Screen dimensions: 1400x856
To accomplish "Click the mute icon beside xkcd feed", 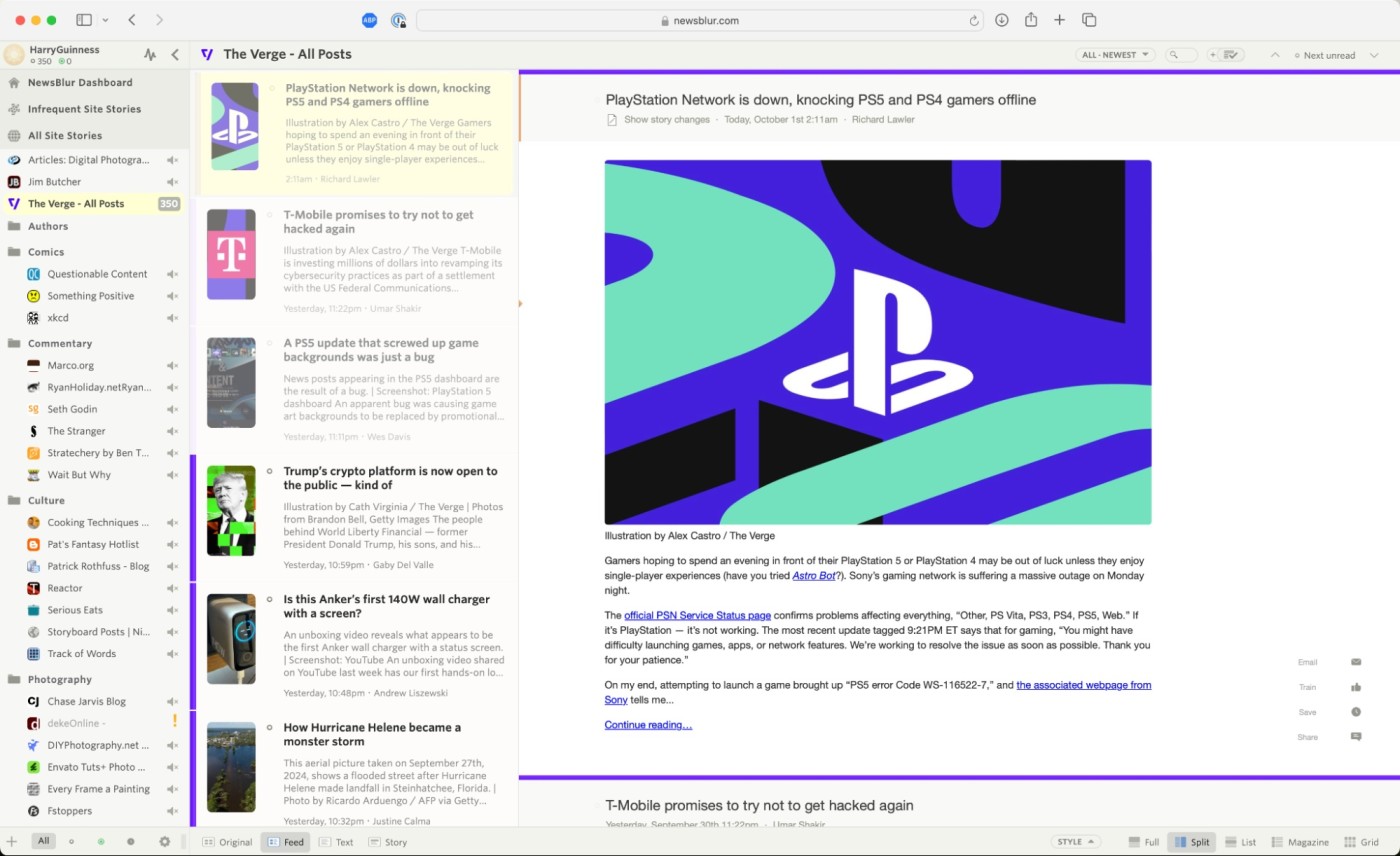I will tap(172, 318).
